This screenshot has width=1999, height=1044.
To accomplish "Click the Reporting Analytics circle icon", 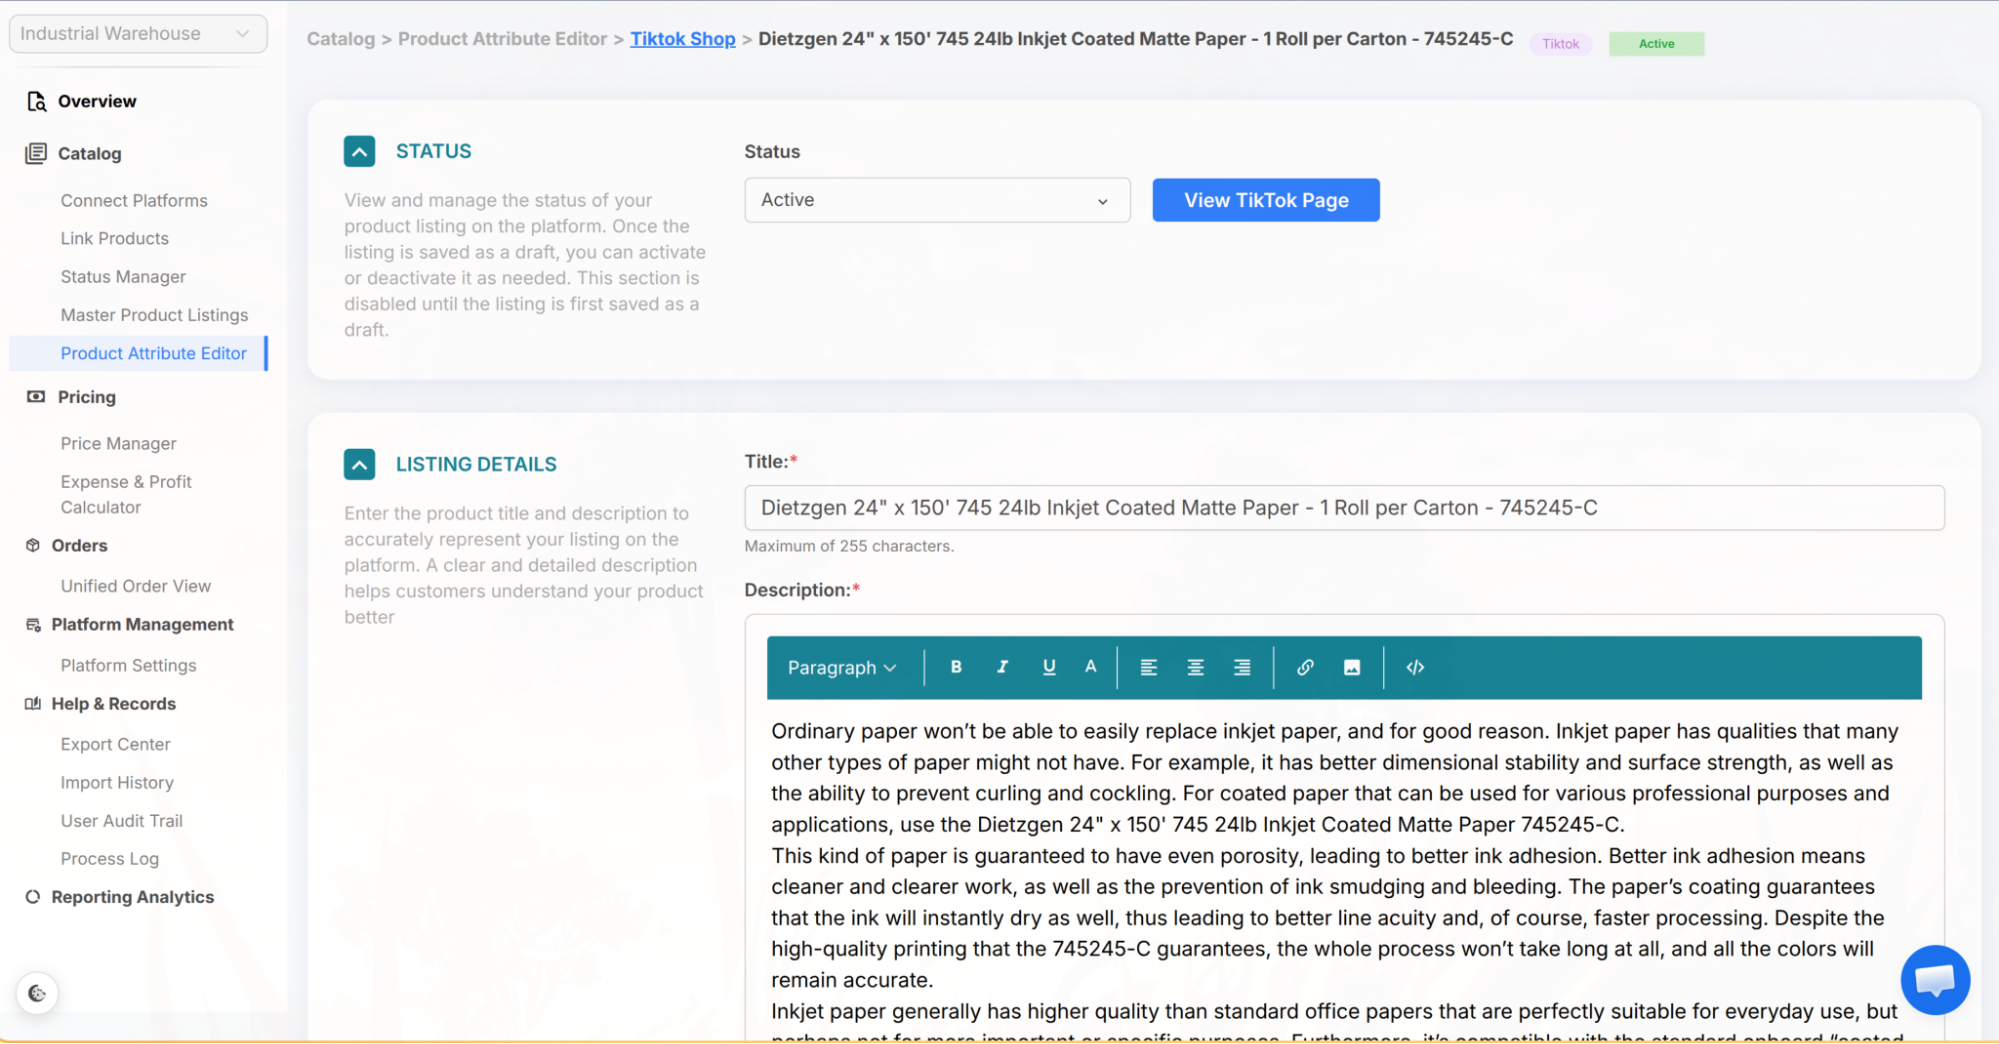I will tap(33, 897).
